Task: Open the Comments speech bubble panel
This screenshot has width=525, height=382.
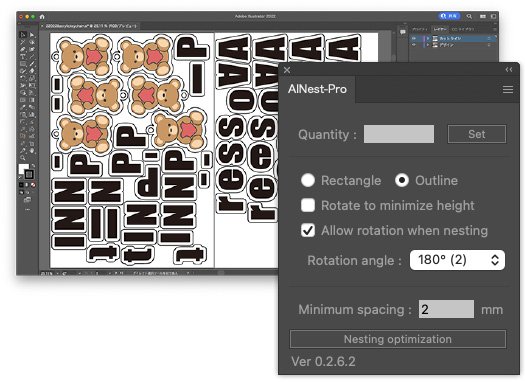Action: [x=402, y=32]
